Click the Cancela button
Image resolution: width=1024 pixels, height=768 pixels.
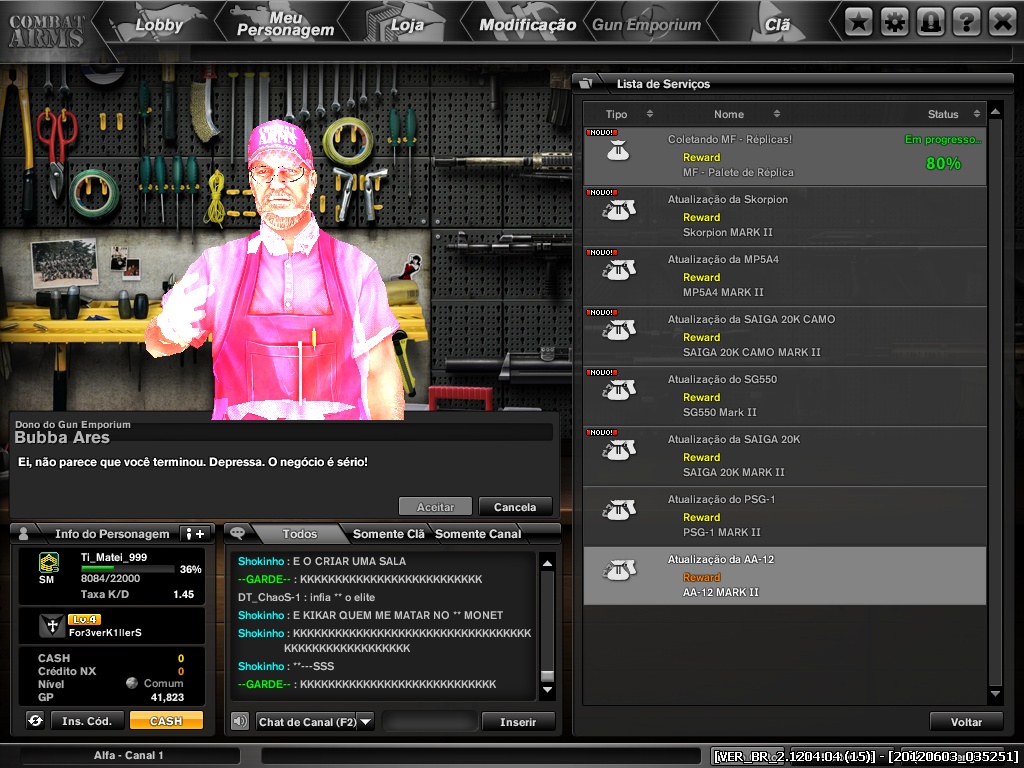[515, 507]
